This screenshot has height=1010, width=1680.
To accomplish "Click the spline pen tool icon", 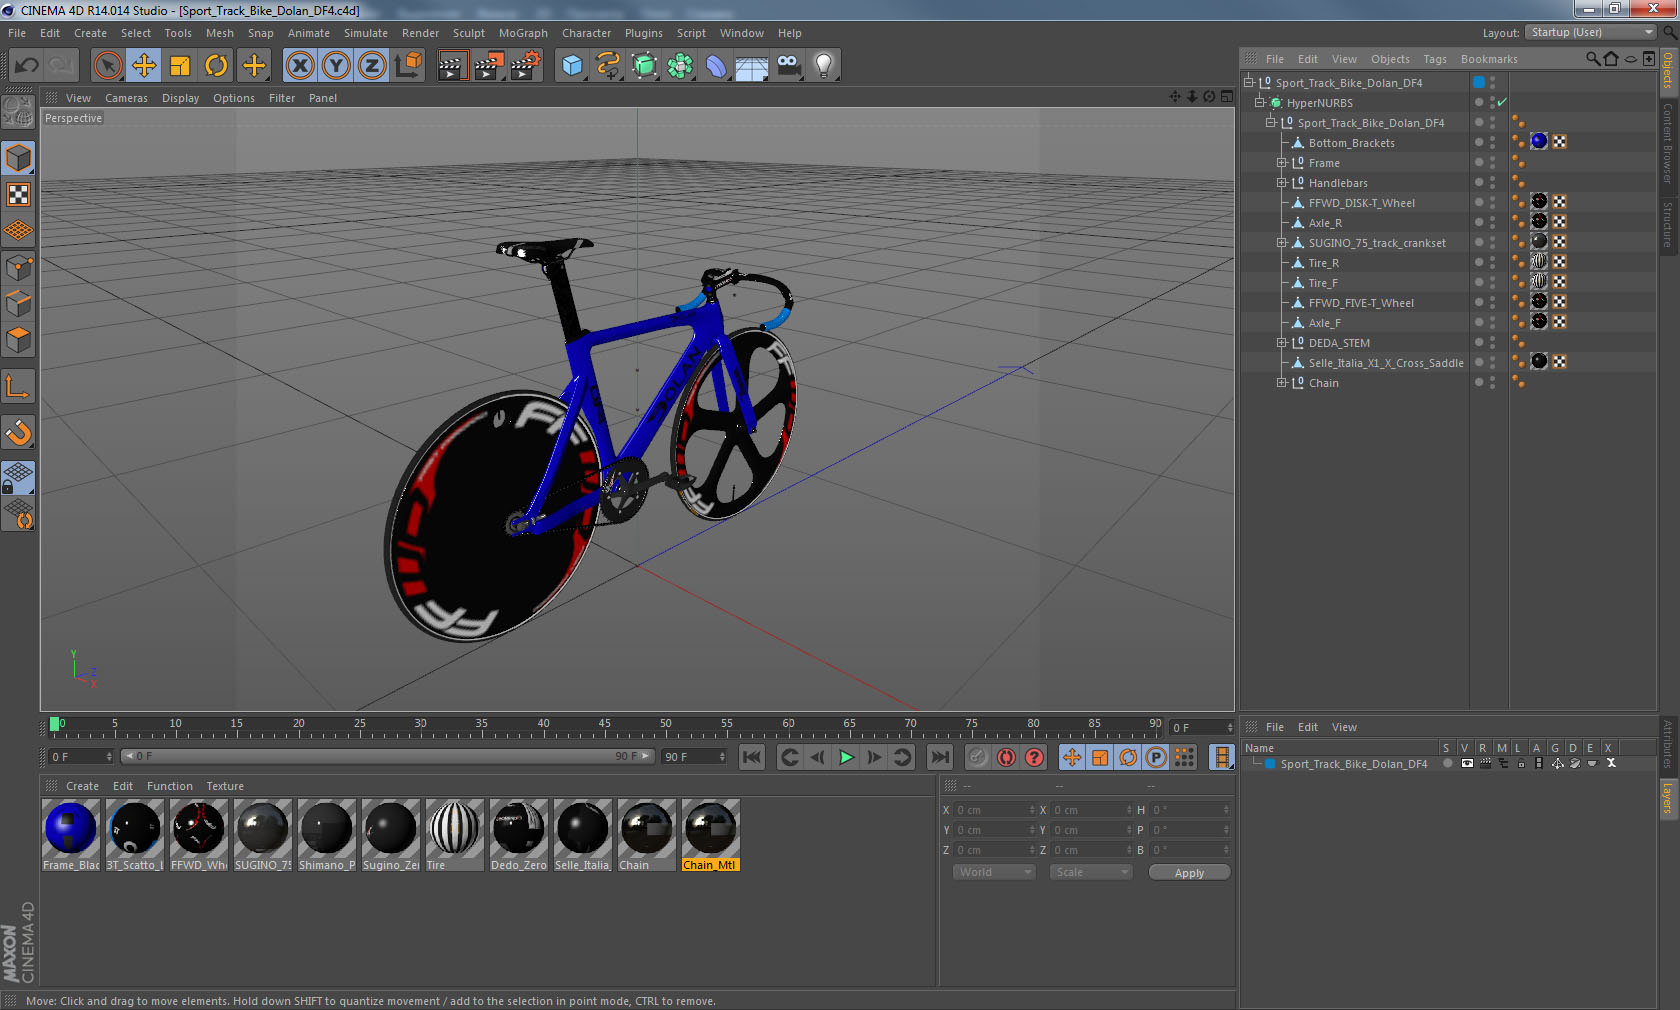I will (x=608, y=66).
